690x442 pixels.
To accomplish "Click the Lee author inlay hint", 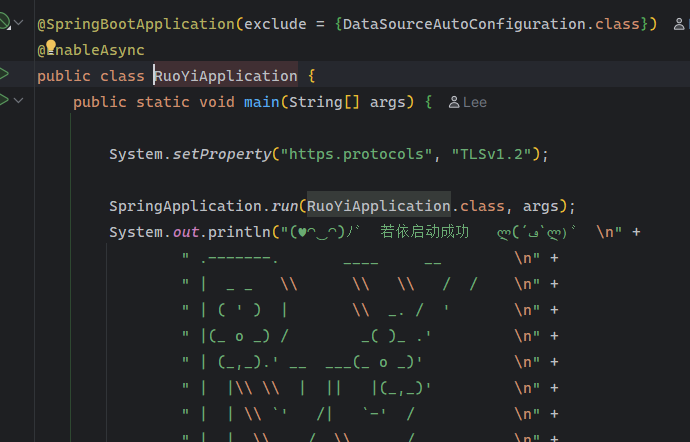I will (475, 103).
